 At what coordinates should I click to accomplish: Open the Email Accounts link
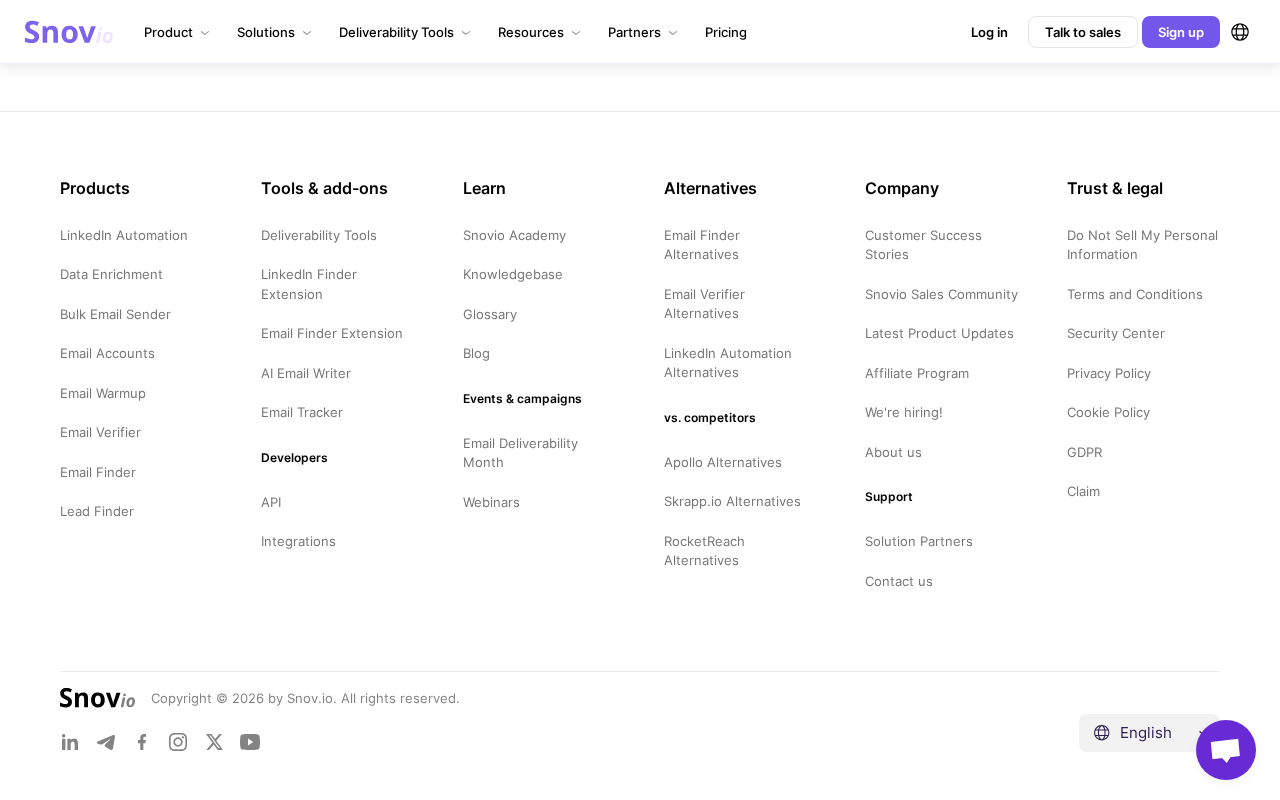(107, 353)
